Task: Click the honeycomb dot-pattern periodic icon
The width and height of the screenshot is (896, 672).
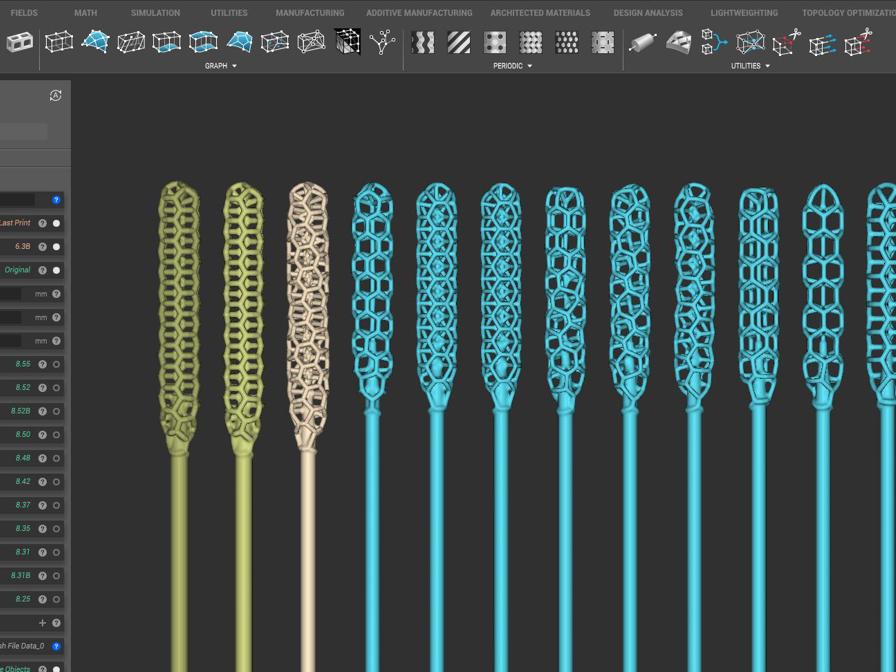Action: pos(569,42)
